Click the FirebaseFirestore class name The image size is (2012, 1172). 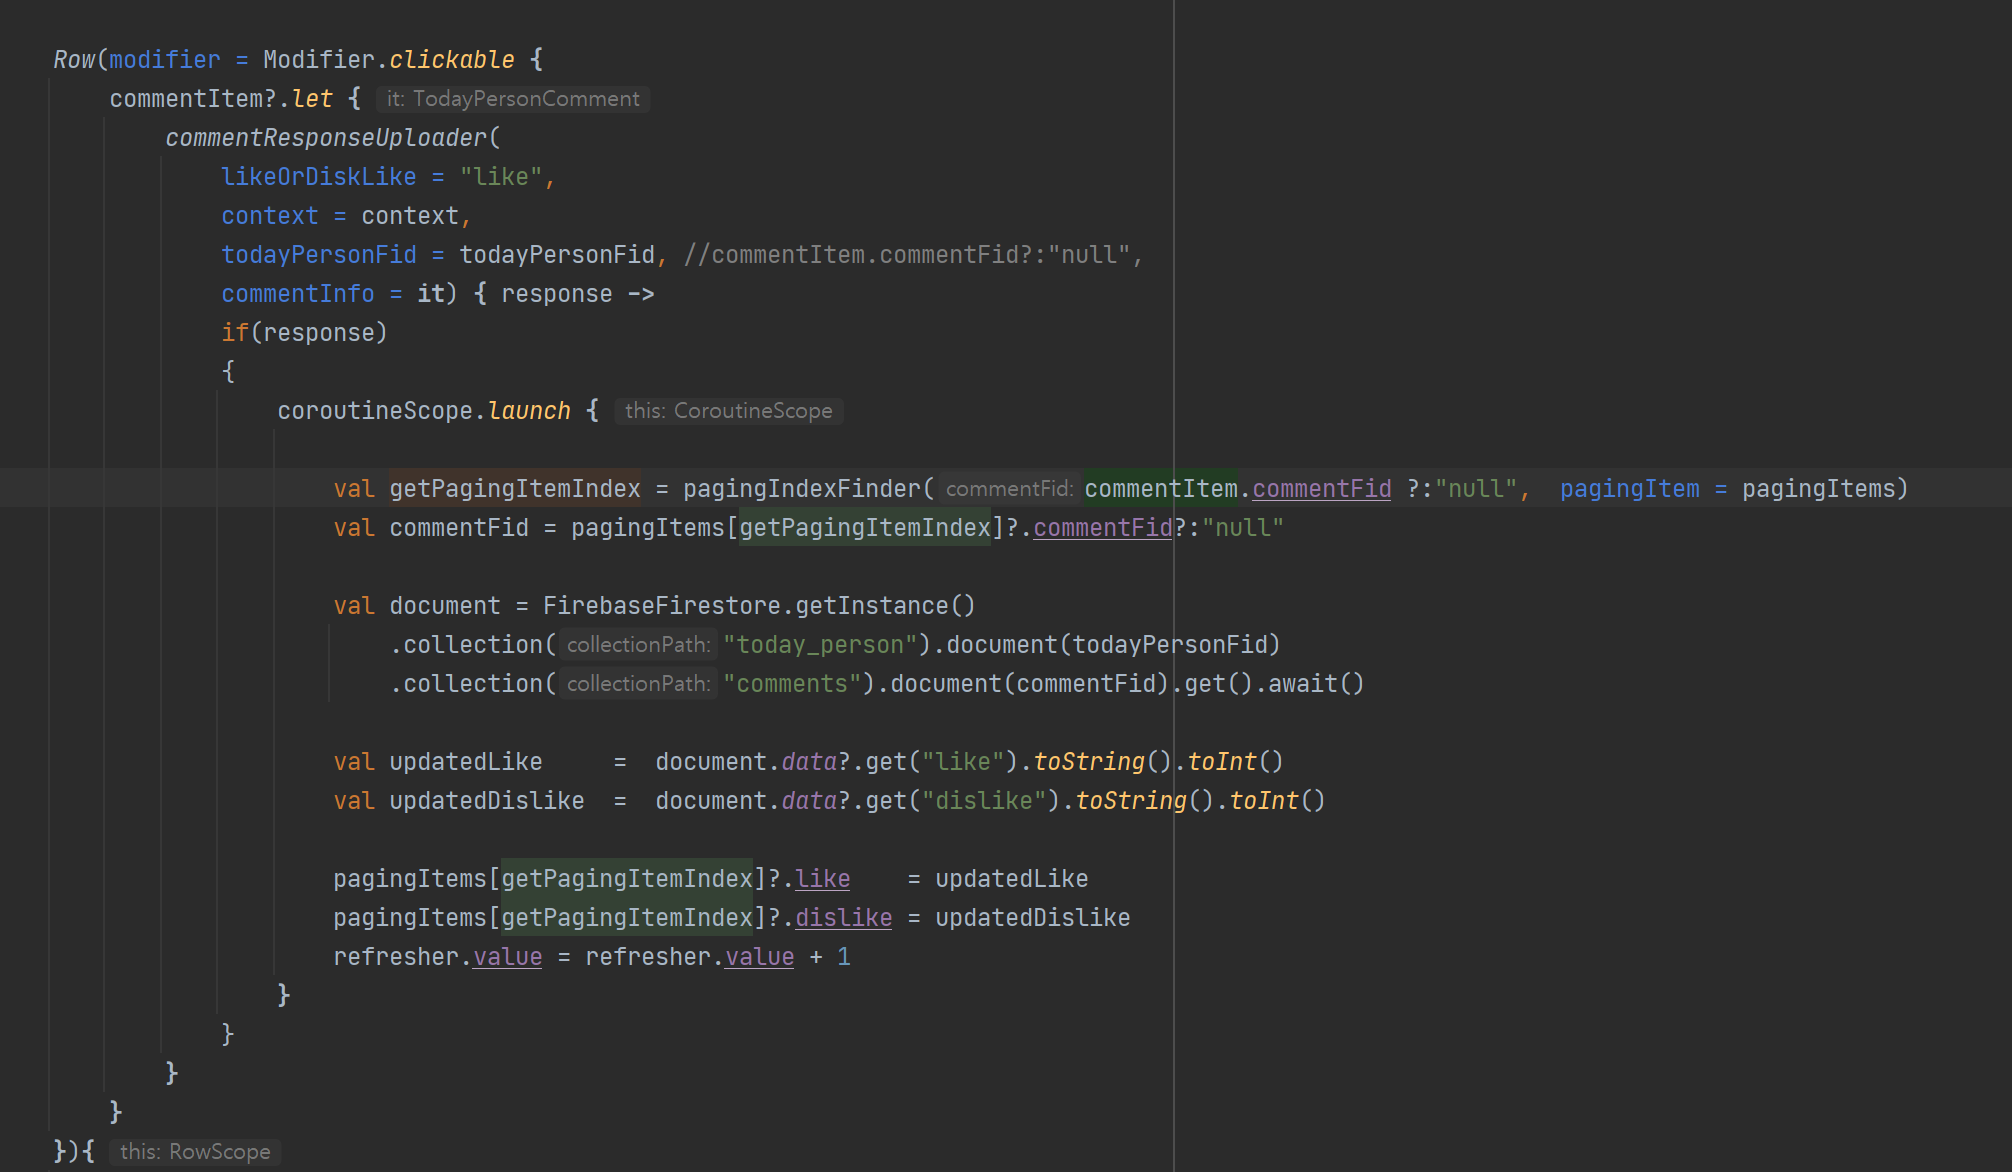coord(661,606)
